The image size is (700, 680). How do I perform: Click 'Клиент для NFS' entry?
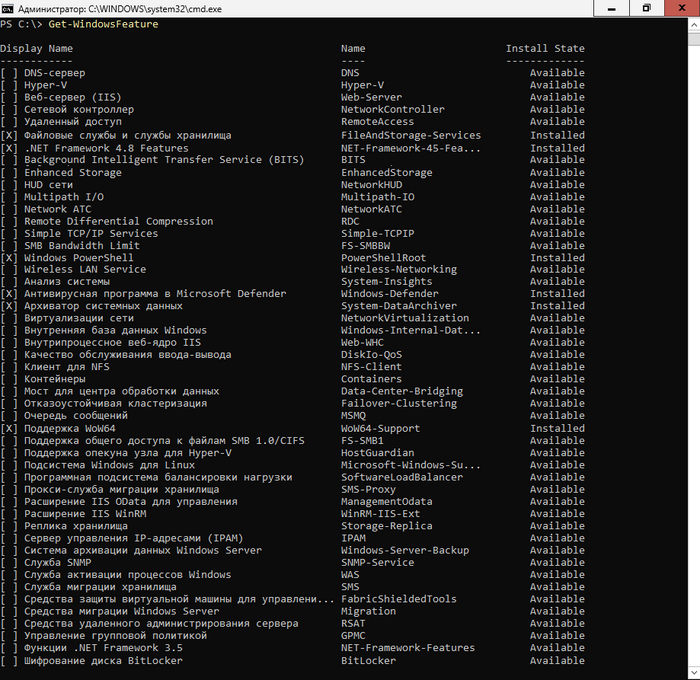67,367
